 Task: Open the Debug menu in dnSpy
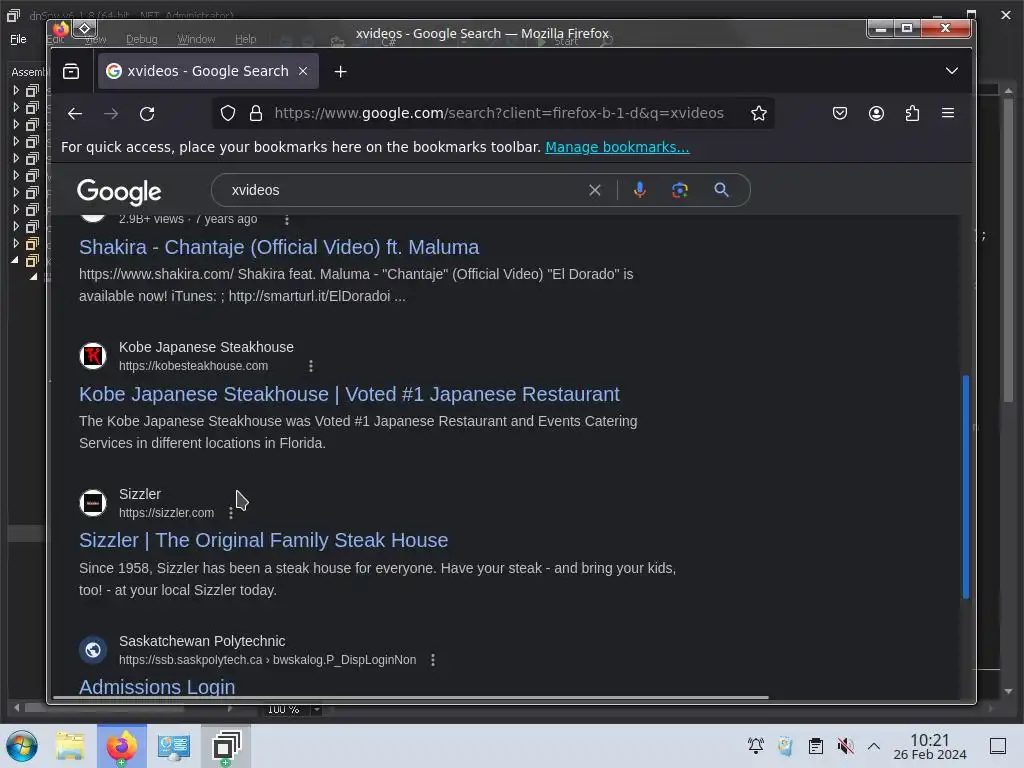coord(142,39)
